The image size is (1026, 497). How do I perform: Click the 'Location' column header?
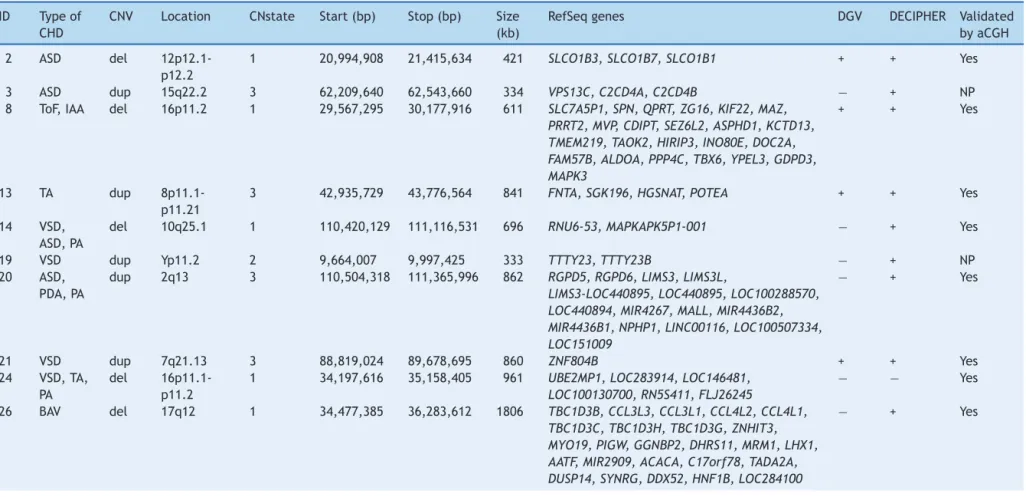(186, 17)
